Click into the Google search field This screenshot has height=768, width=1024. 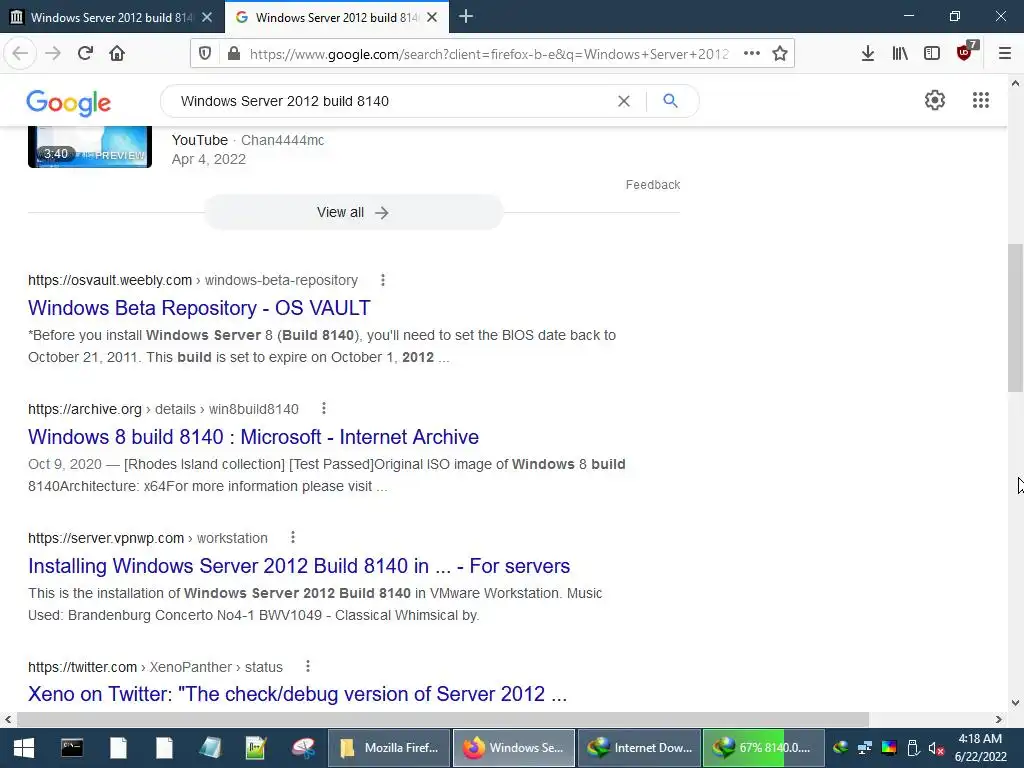392,101
